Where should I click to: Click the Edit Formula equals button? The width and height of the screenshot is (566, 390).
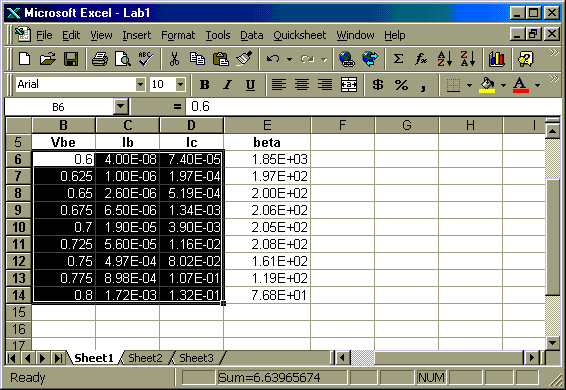click(177, 107)
